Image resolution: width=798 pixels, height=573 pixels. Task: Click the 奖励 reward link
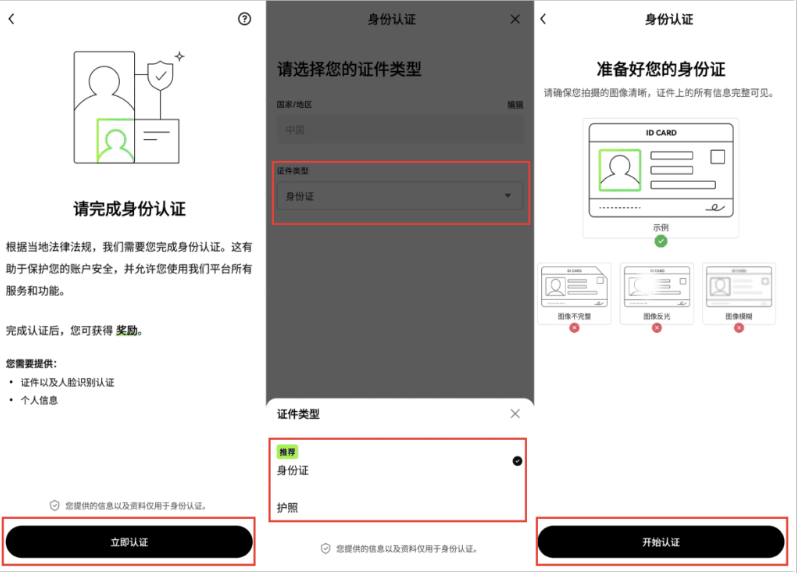click(127, 330)
